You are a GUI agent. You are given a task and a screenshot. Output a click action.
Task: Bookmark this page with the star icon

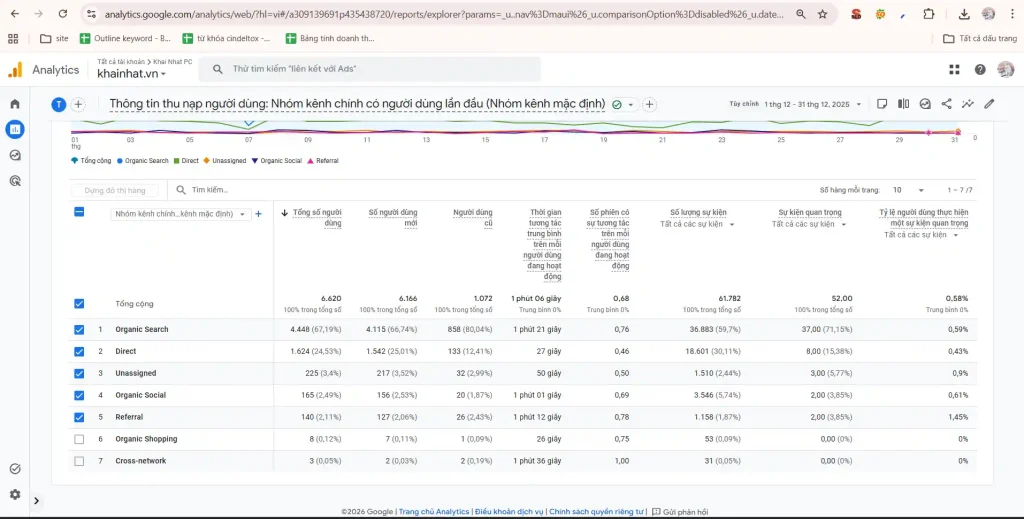pyautogui.click(x=822, y=14)
